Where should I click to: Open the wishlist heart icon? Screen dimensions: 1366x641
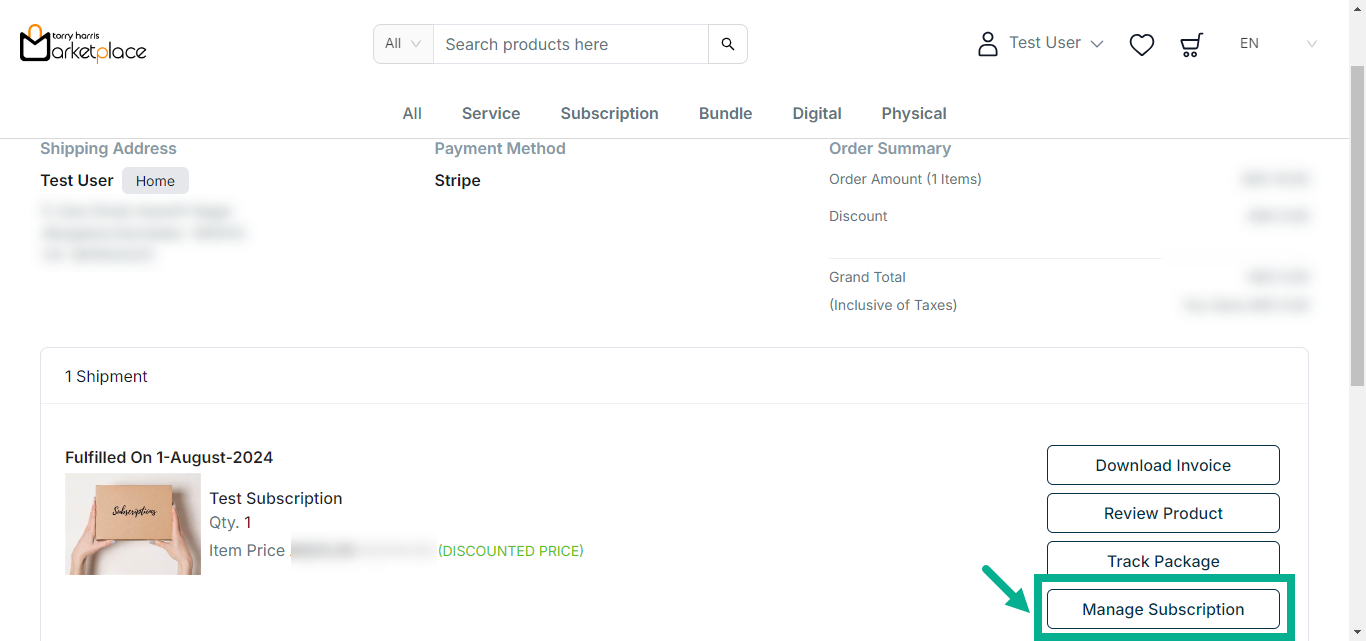[x=1141, y=44]
